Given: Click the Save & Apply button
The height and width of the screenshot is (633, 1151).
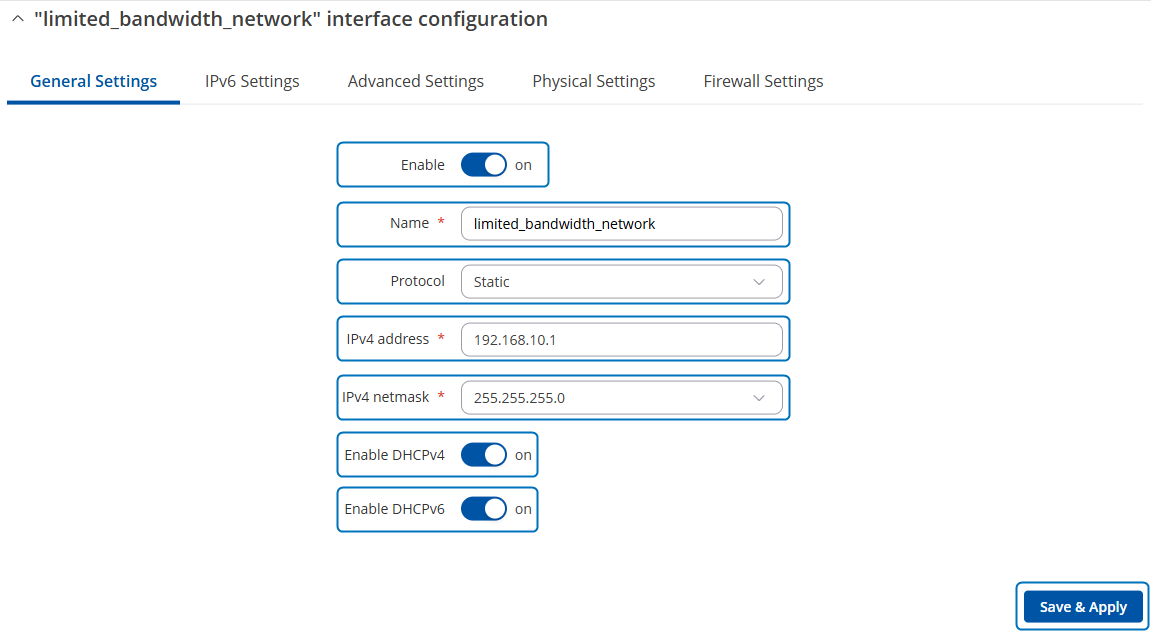Looking at the screenshot, I should (x=1083, y=607).
